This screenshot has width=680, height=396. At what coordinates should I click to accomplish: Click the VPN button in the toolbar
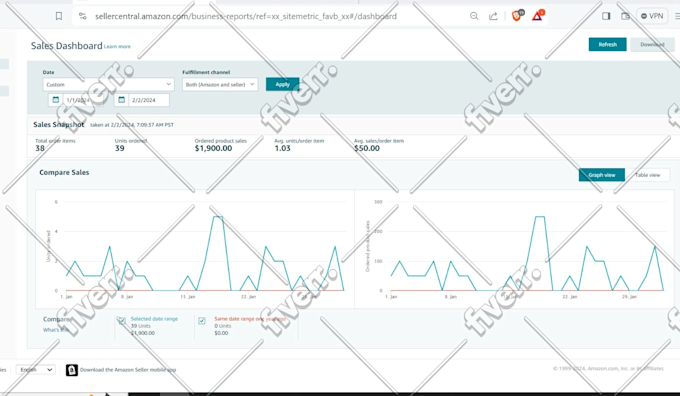click(652, 16)
